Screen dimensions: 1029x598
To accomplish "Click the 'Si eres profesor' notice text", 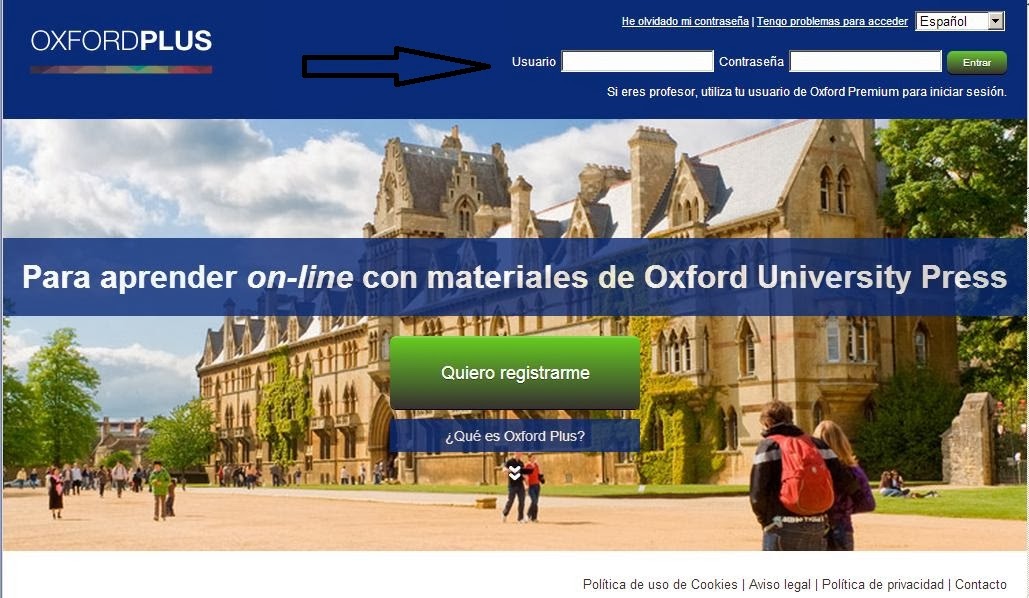I will point(807,92).
